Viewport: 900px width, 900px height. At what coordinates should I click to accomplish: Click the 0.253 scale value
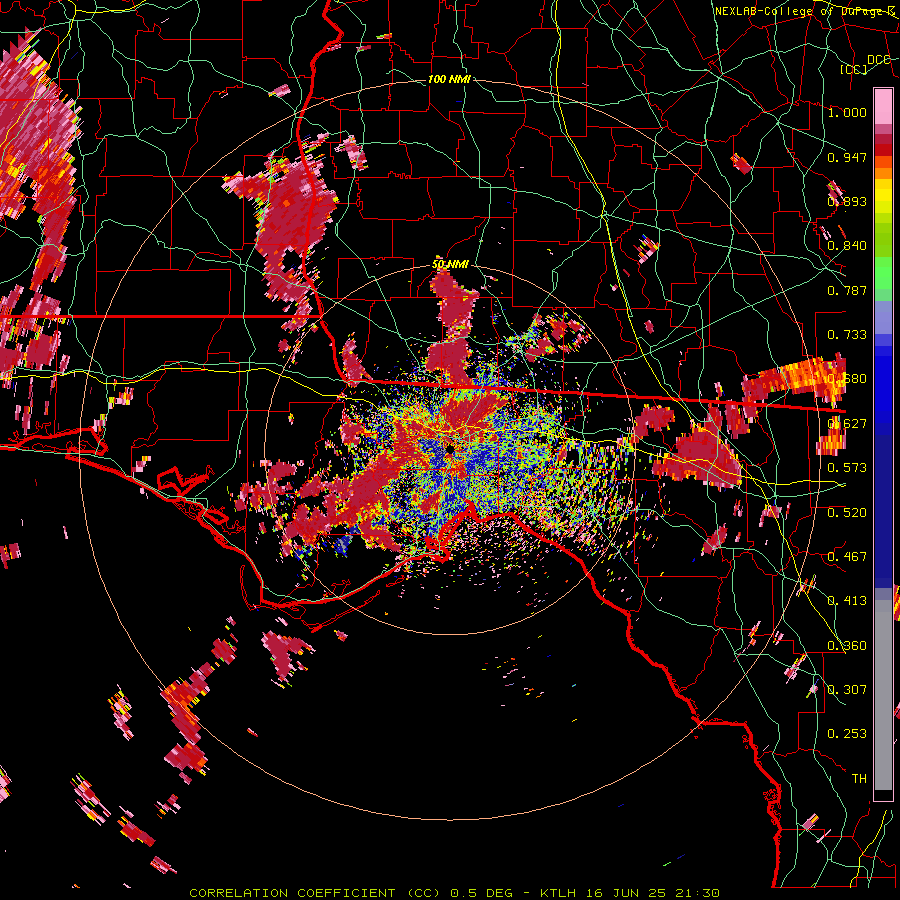coord(847,734)
